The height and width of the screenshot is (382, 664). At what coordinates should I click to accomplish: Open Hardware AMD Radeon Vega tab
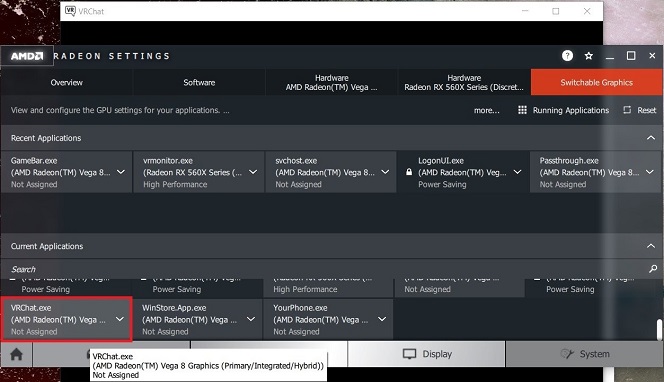332,82
